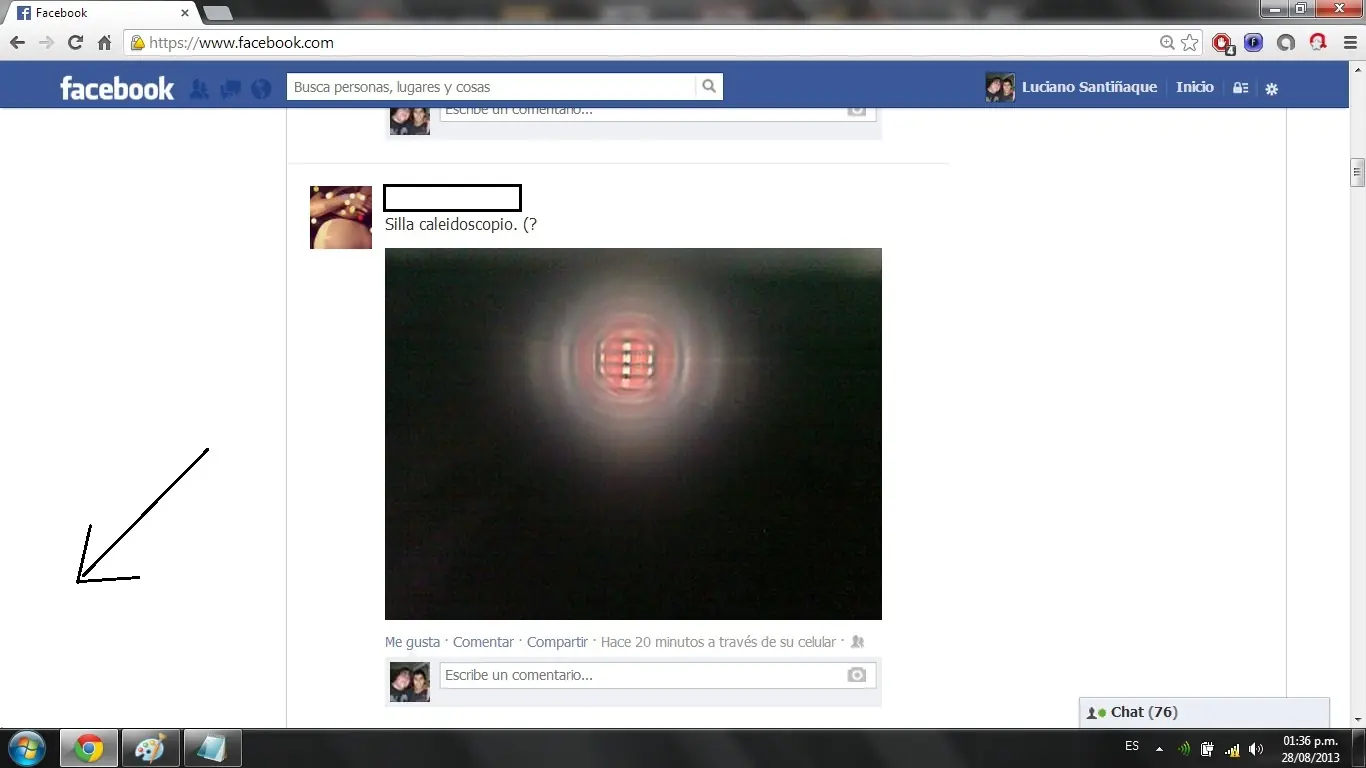This screenshot has height=768, width=1366.
Task: Go to Inicio in Facebook header
Action: 1195,87
